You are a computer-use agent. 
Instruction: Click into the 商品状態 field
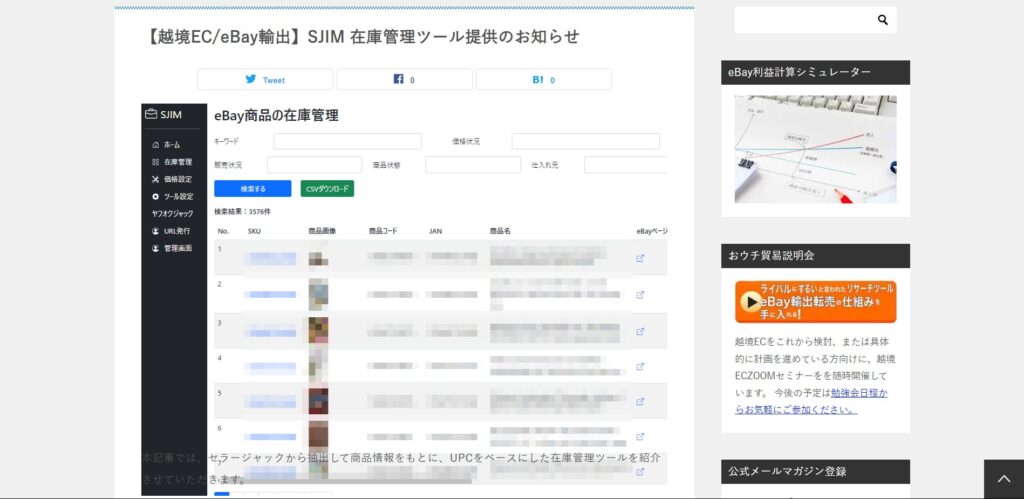click(x=473, y=165)
